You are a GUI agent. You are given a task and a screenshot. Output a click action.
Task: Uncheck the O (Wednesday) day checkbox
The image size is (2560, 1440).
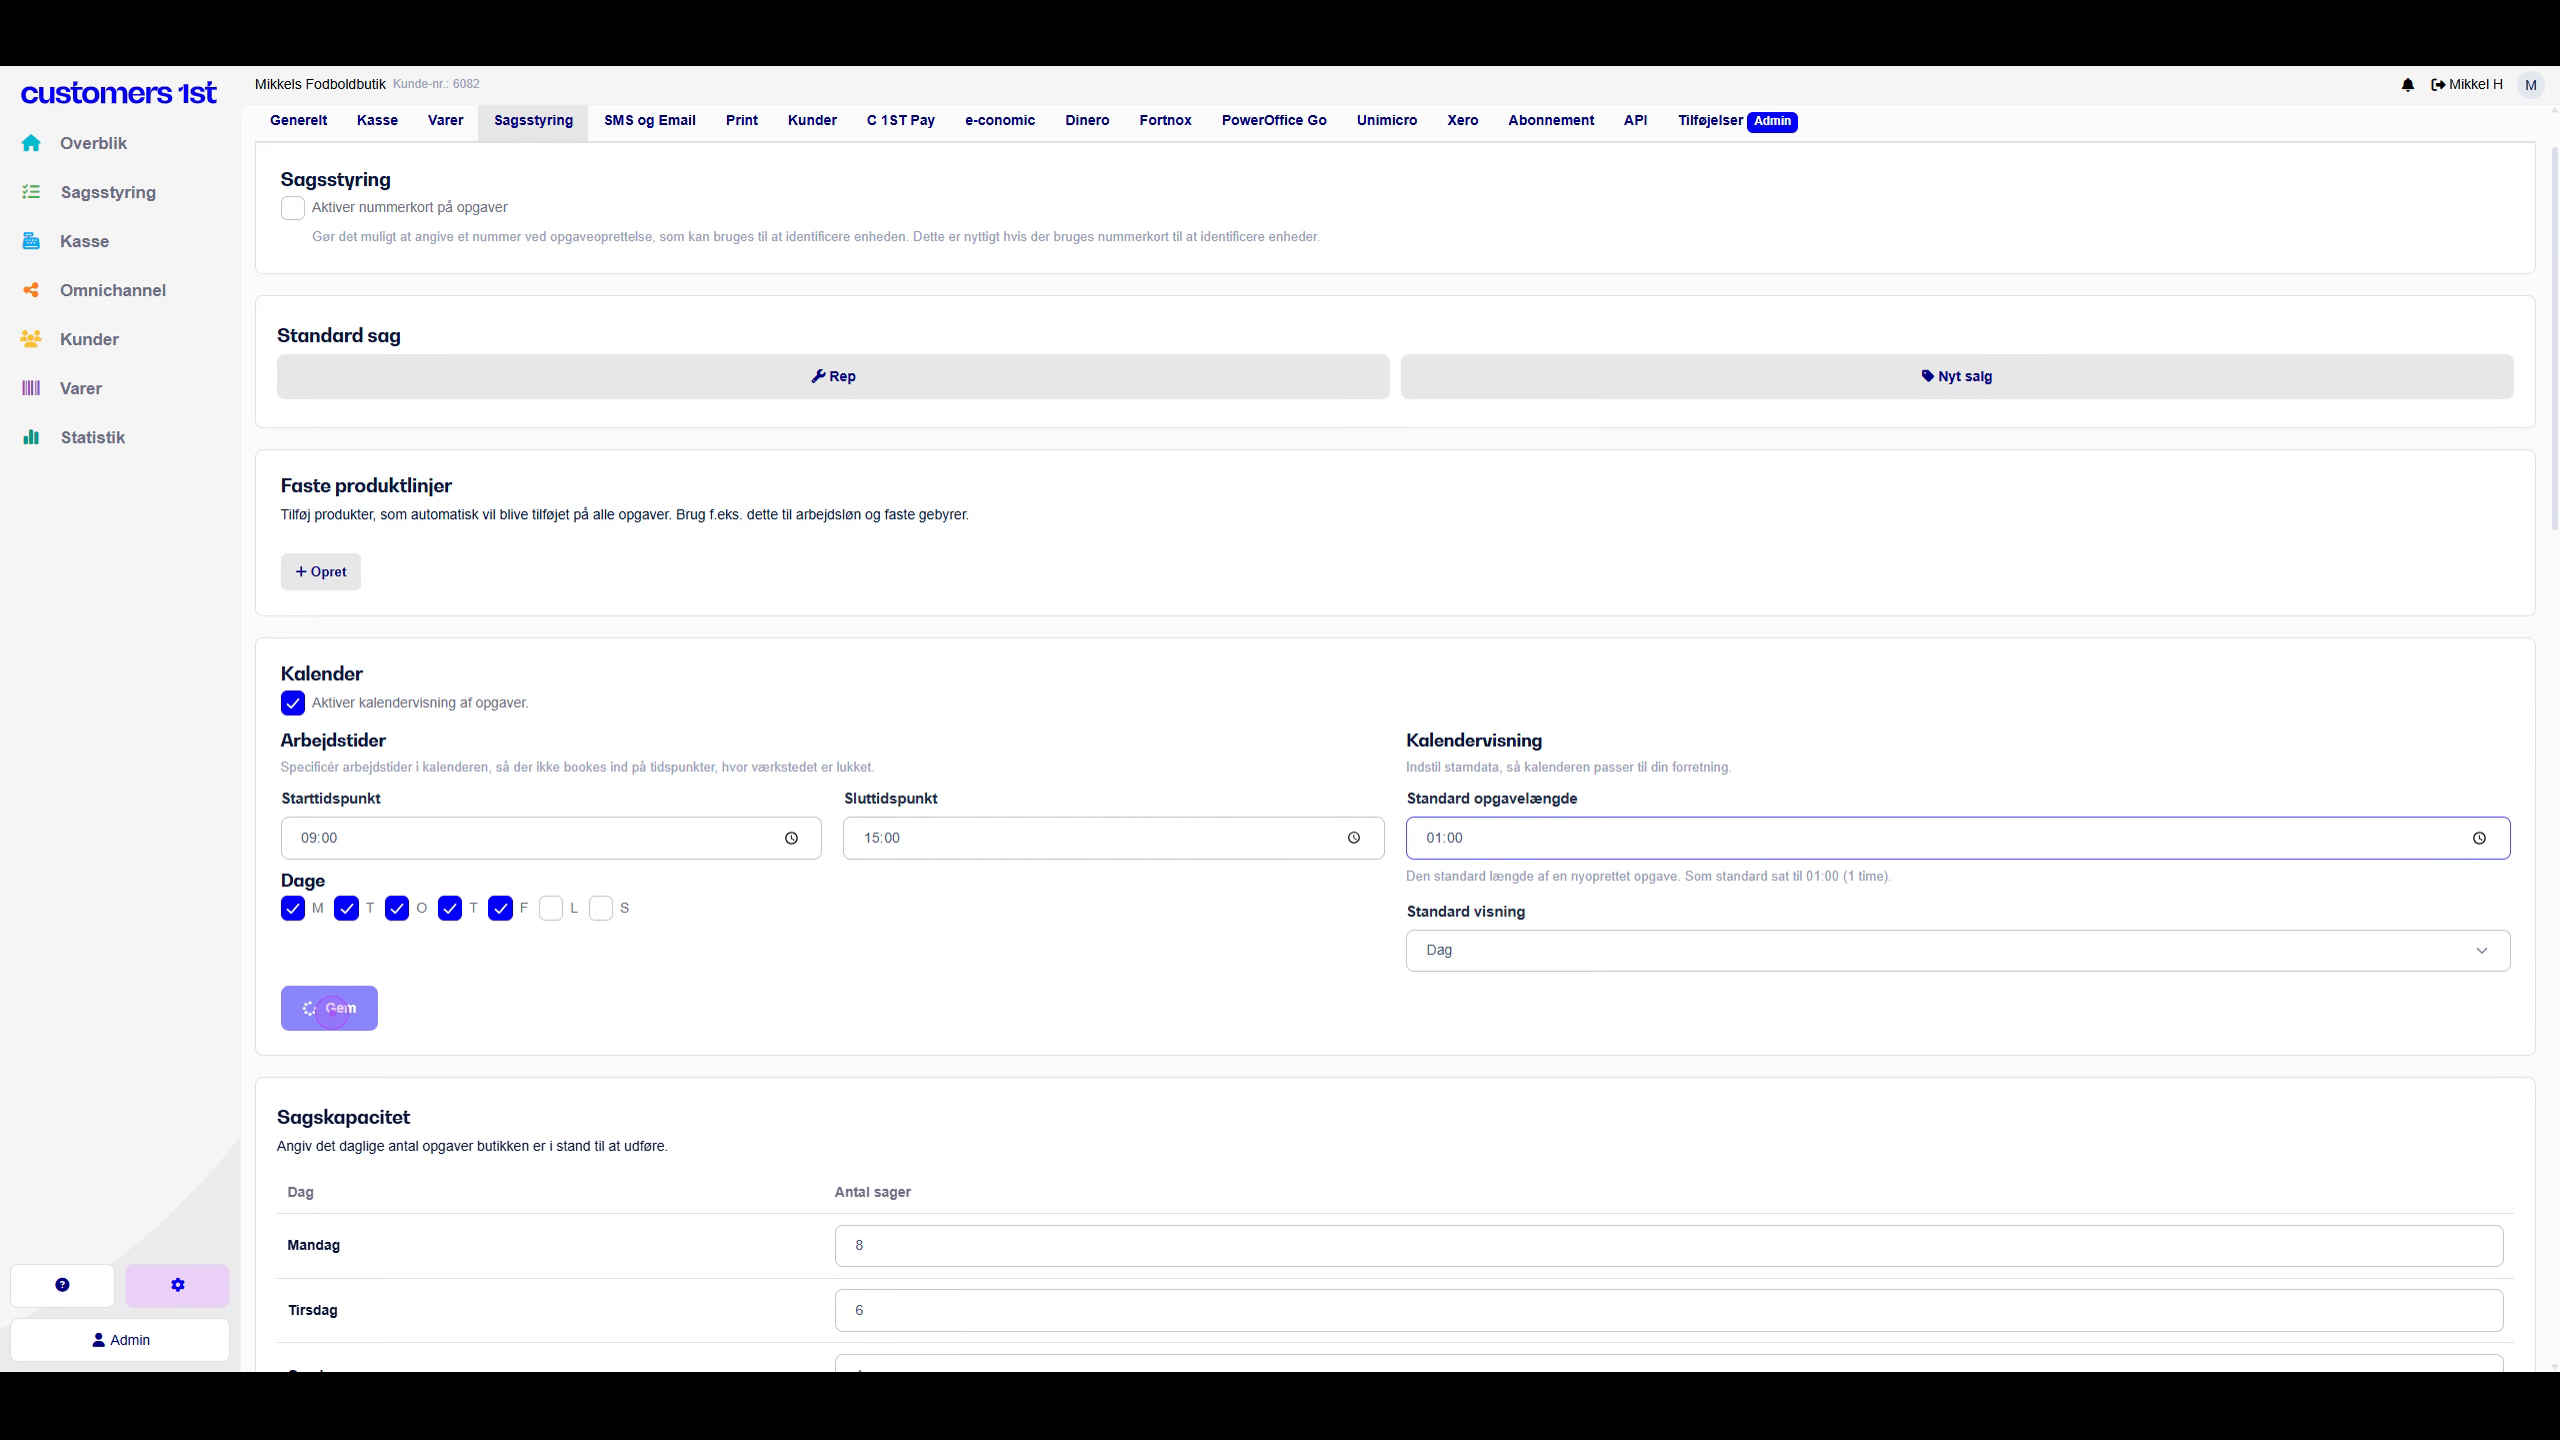397,908
